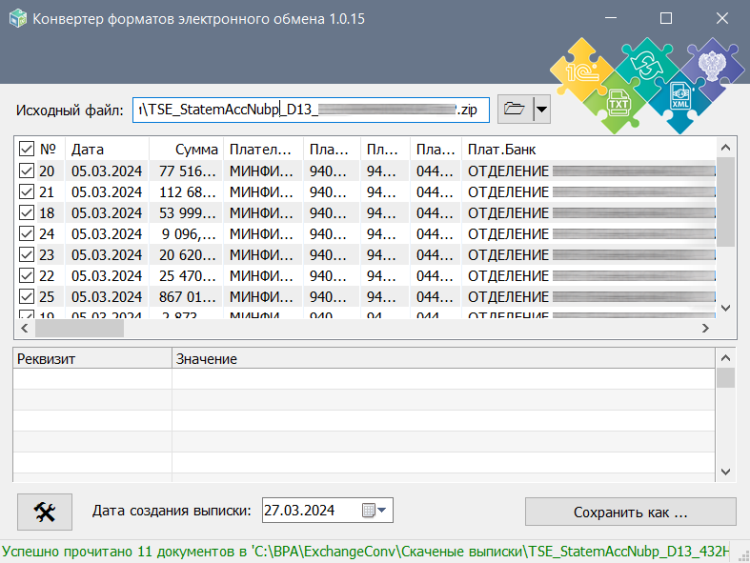This screenshot has width=750, height=563.
Task: Click the app icon in the title bar
Action: coord(17,18)
